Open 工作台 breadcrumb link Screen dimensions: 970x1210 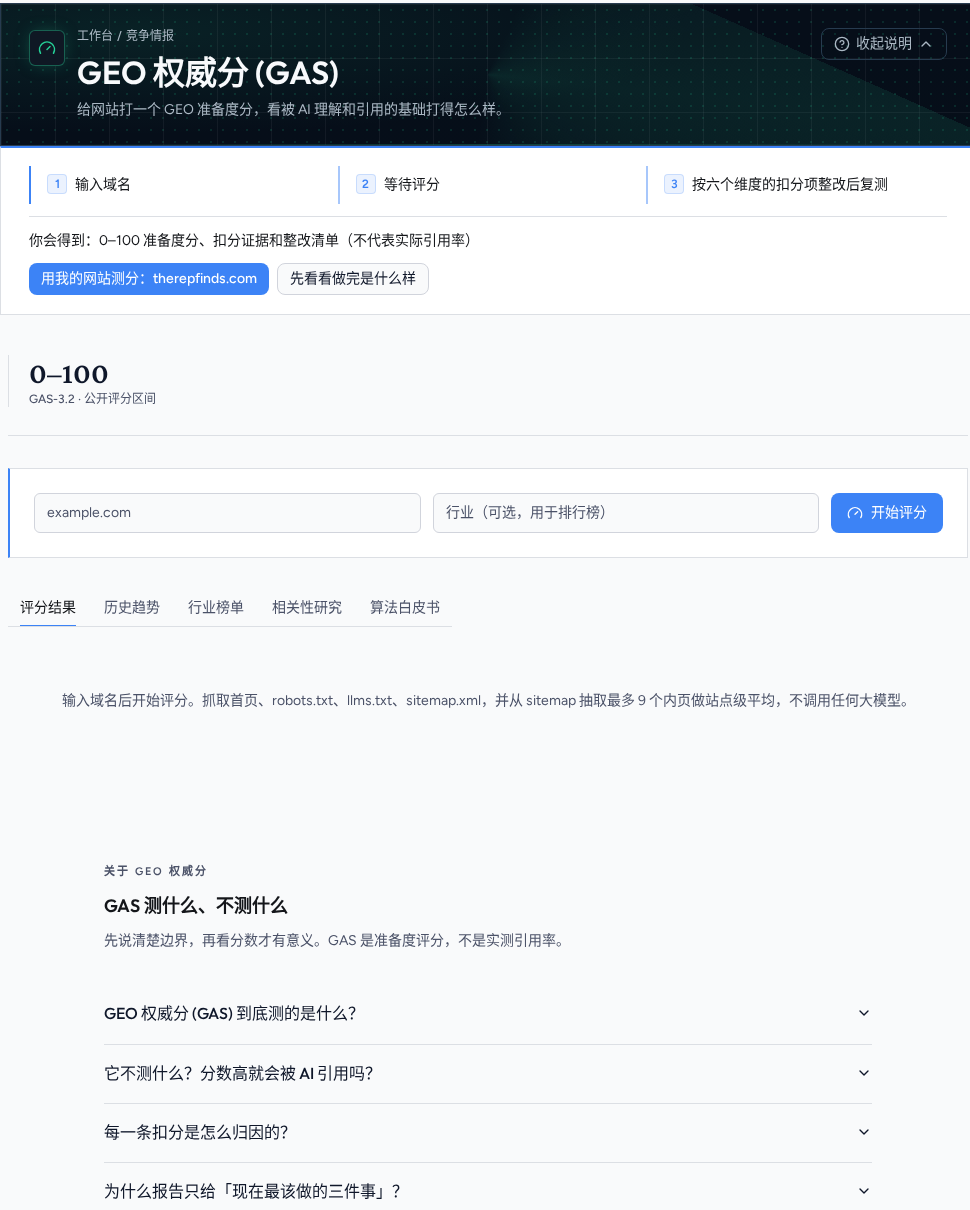[x=95, y=35]
